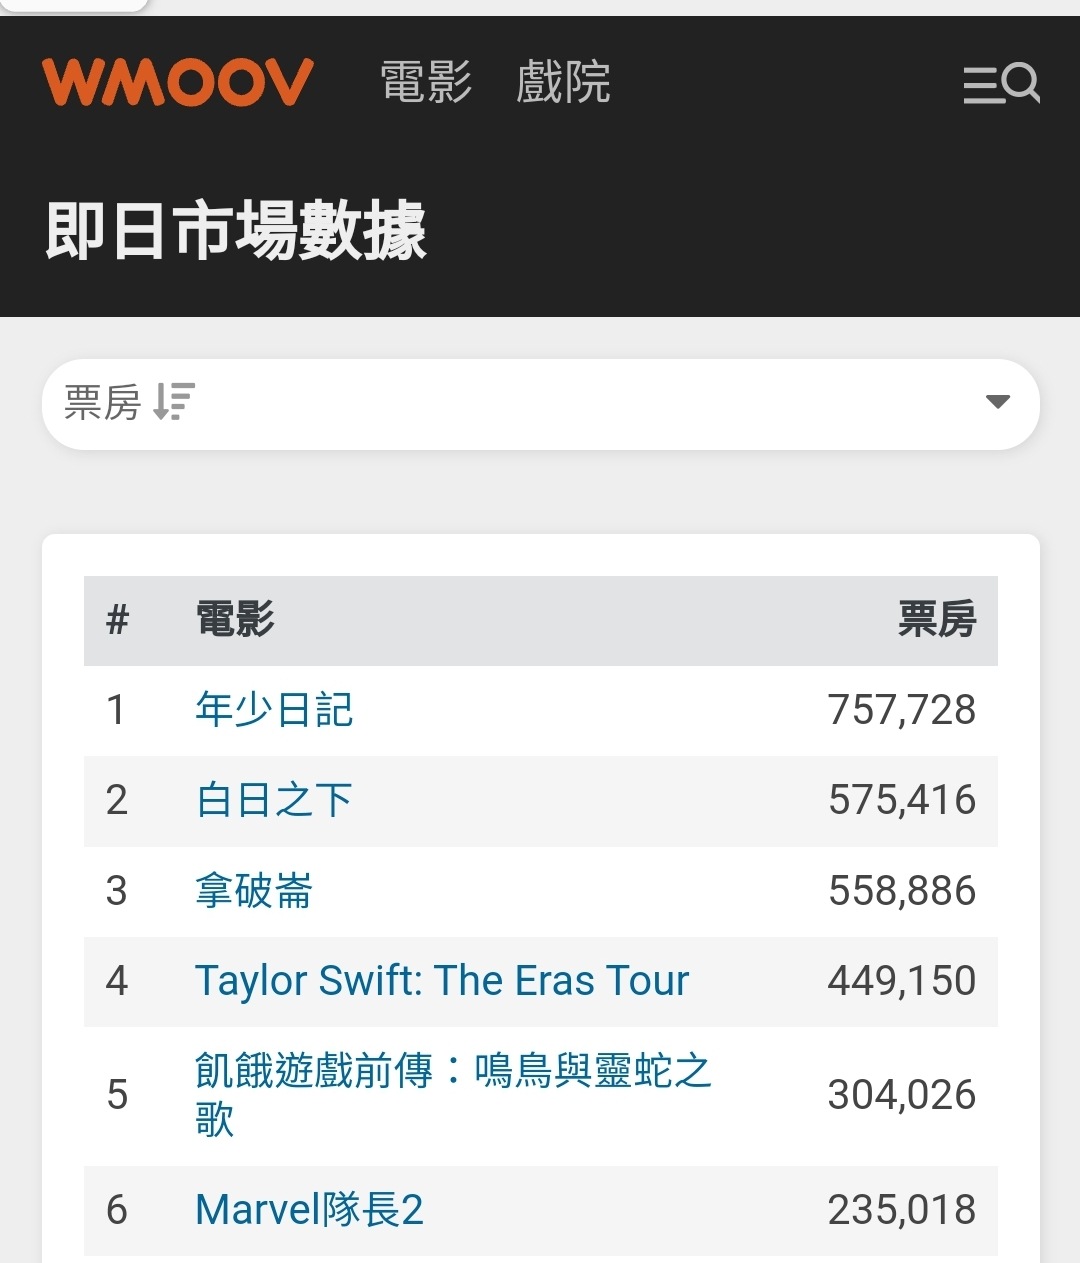
Task: Click the 電影 column header
Action: click(235, 620)
